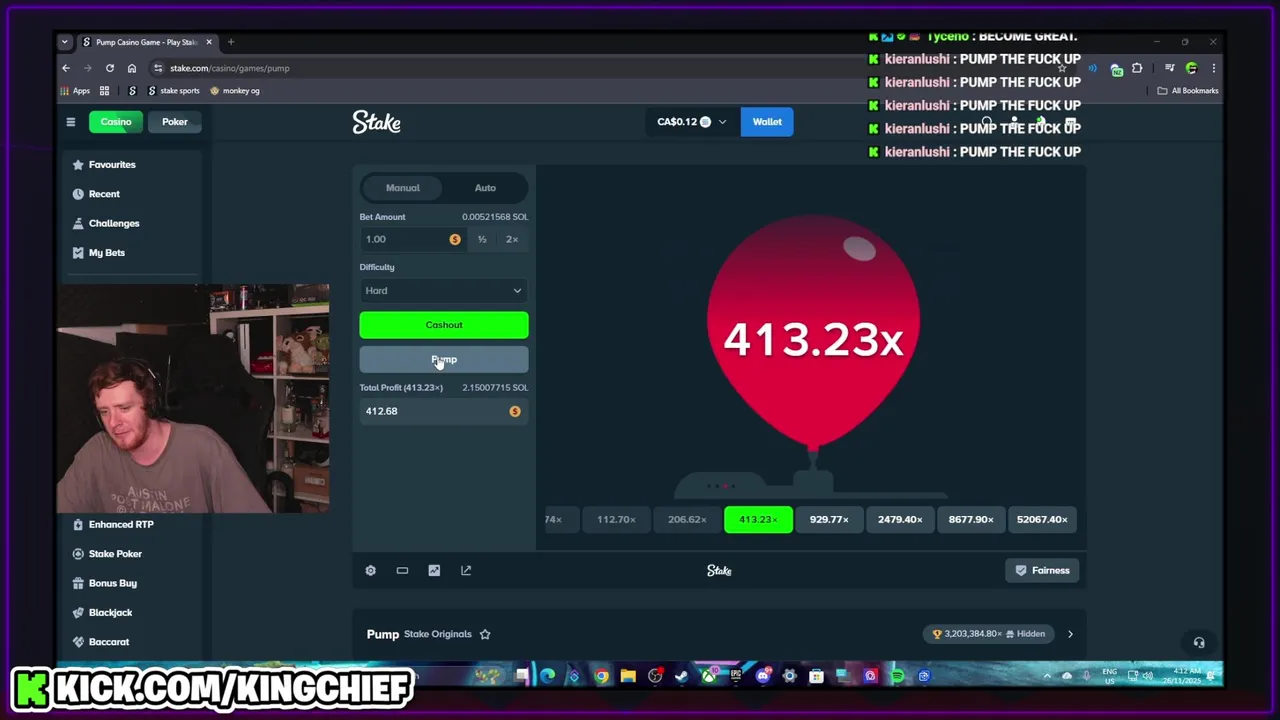
Task: Click the Stake logo in header
Action: [x=376, y=122]
